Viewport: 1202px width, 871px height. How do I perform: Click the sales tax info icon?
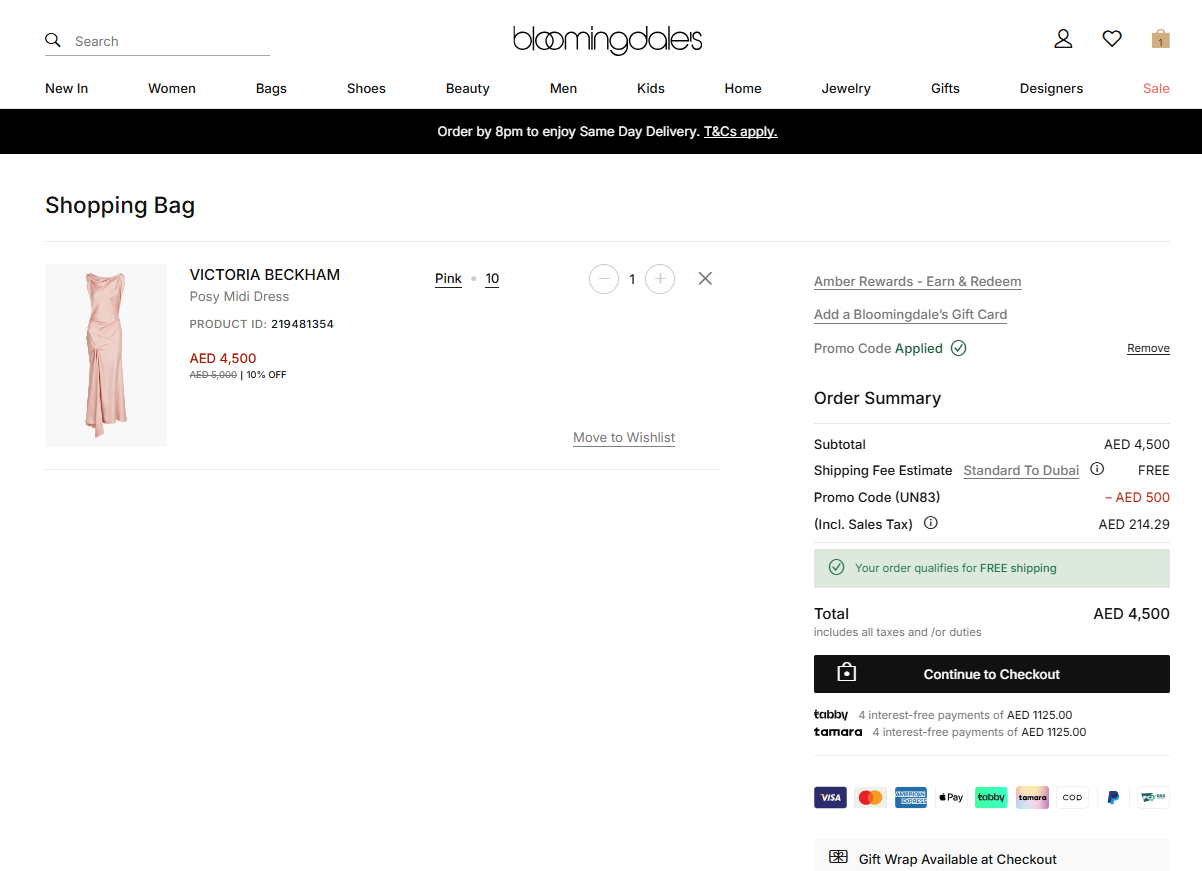[930, 523]
